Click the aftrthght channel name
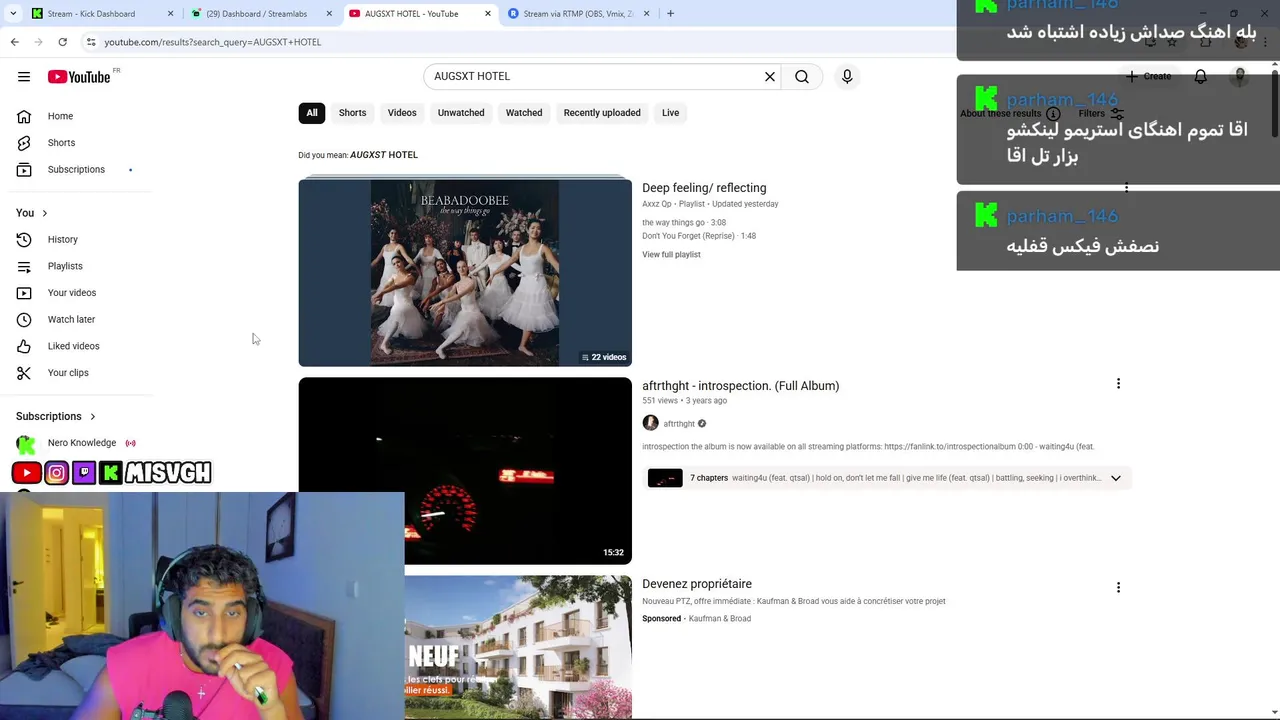 pyautogui.click(x=679, y=424)
